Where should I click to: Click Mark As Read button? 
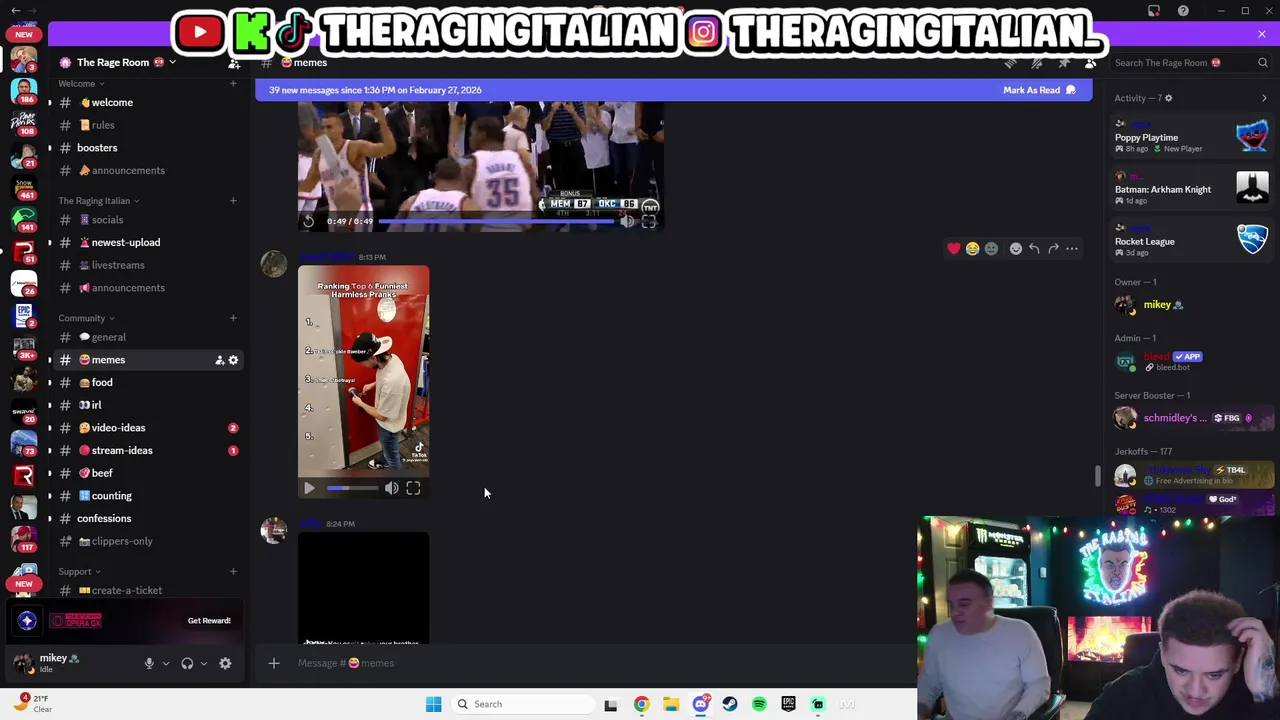coord(1039,90)
